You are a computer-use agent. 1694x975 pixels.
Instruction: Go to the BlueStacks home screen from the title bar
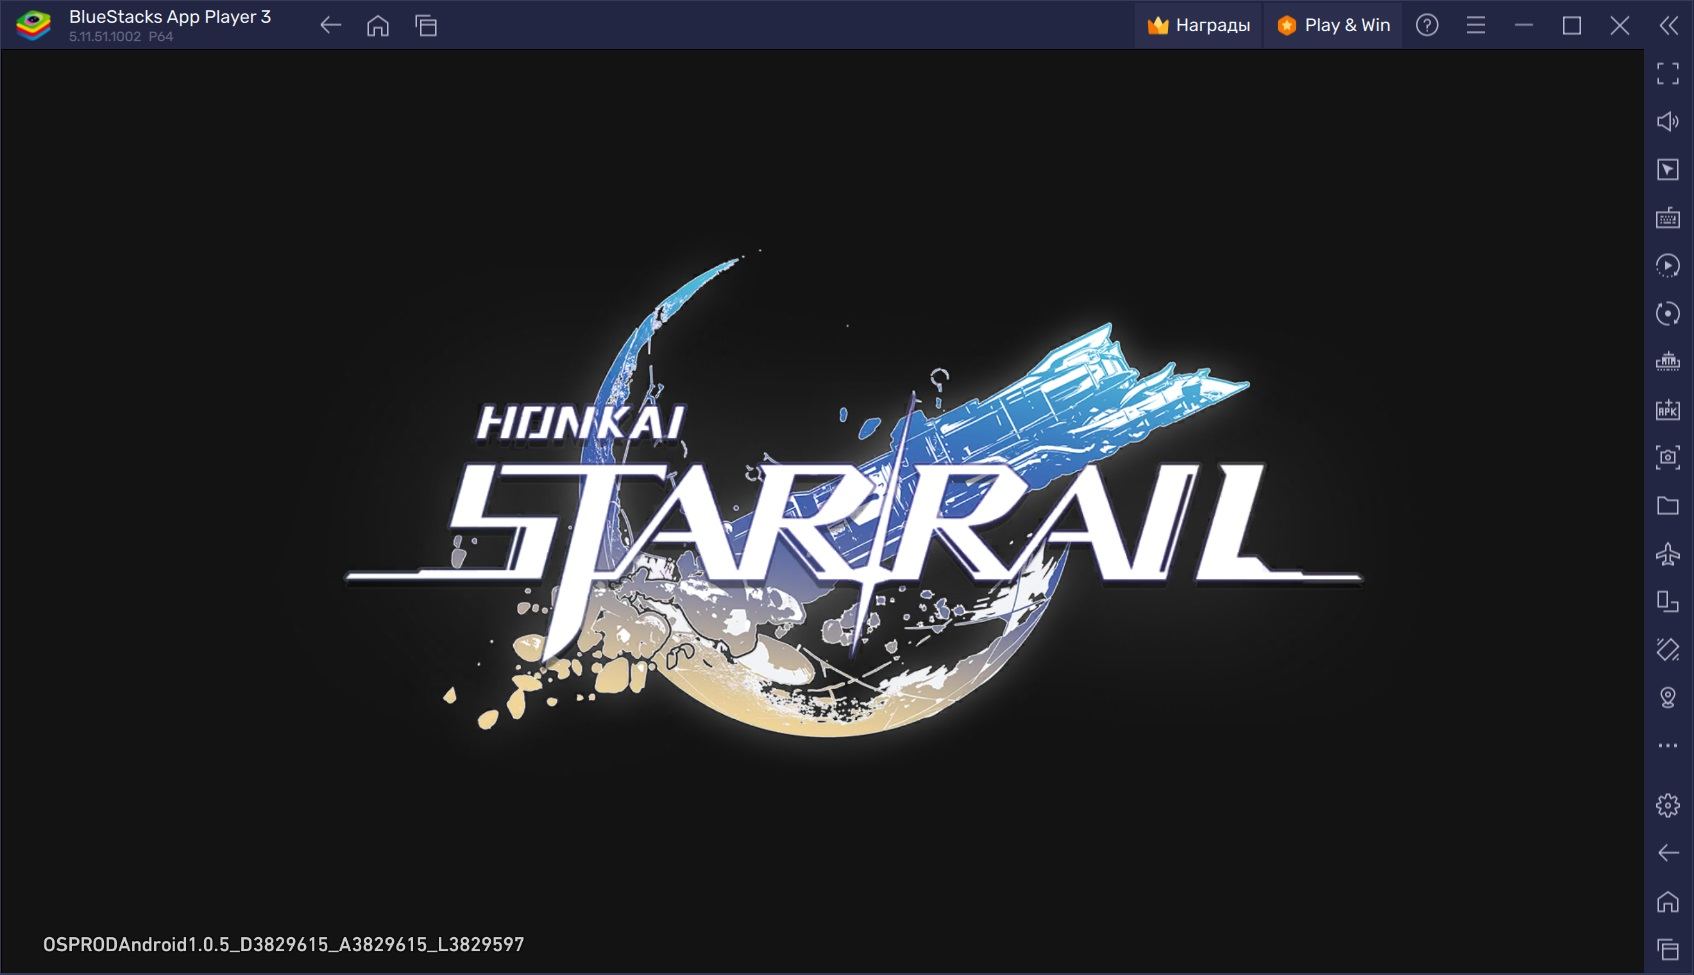point(378,26)
